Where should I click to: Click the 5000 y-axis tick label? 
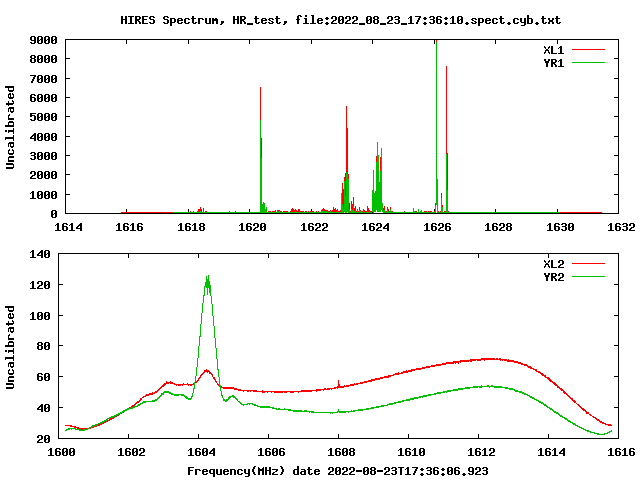tap(43, 117)
